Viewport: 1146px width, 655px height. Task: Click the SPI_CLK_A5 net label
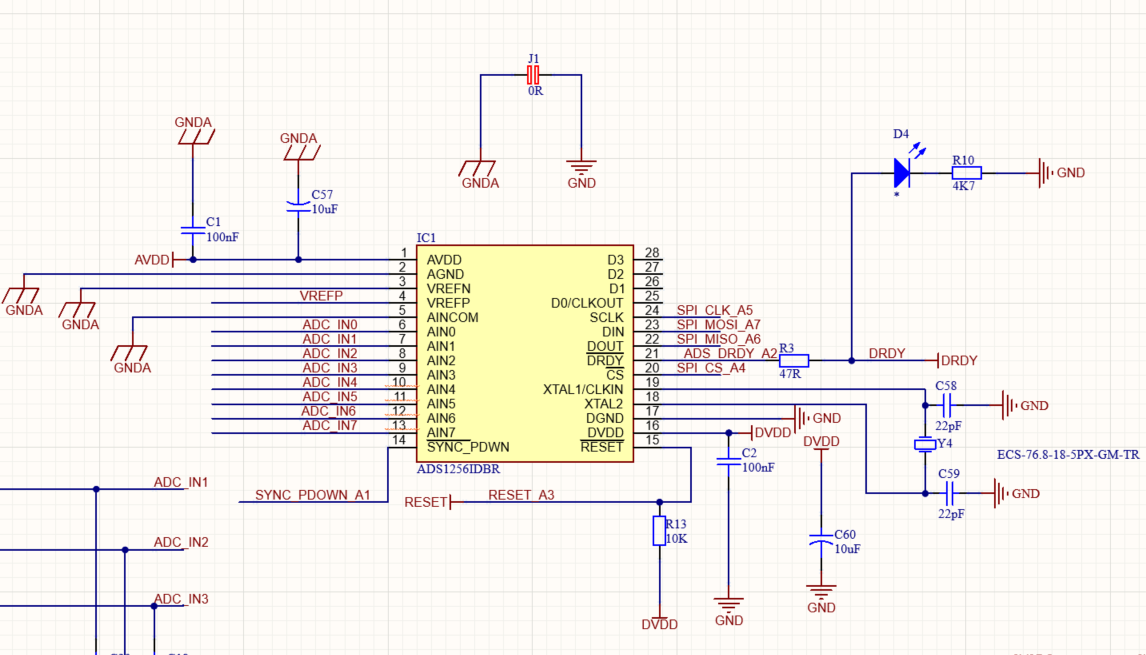[714, 310]
